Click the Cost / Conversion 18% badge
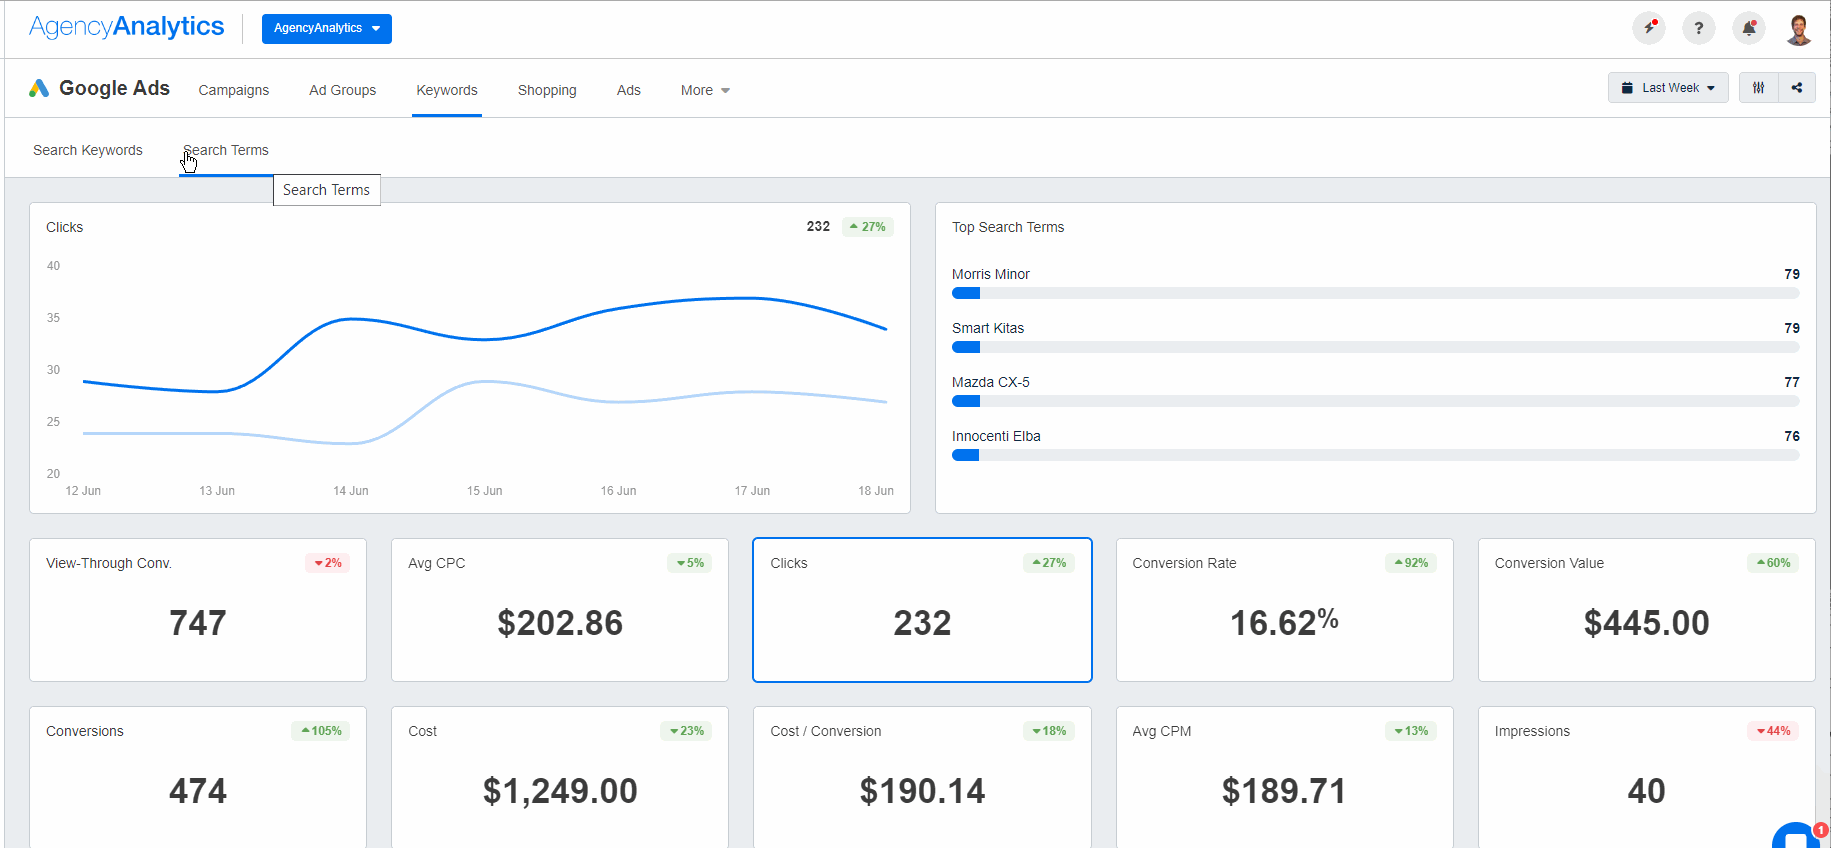Image resolution: width=1831 pixels, height=848 pixels. [x=1049, y=731]
